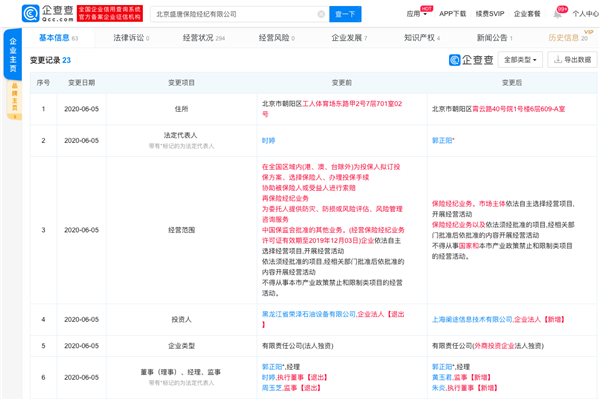
Task: Open 上海阑途信息技术有限公司 investor link
Action: click(x=472, y=319)
